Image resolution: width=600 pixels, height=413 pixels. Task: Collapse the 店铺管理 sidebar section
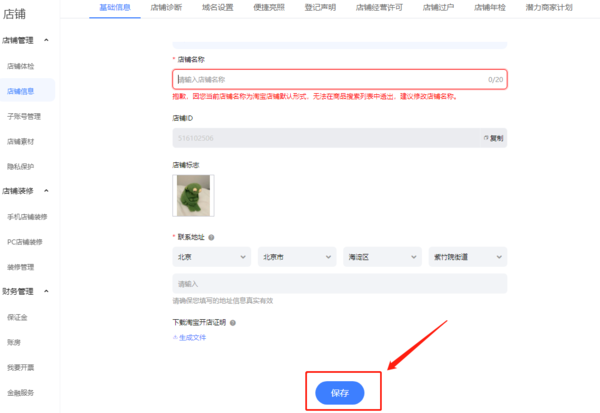tap(46, 40)
